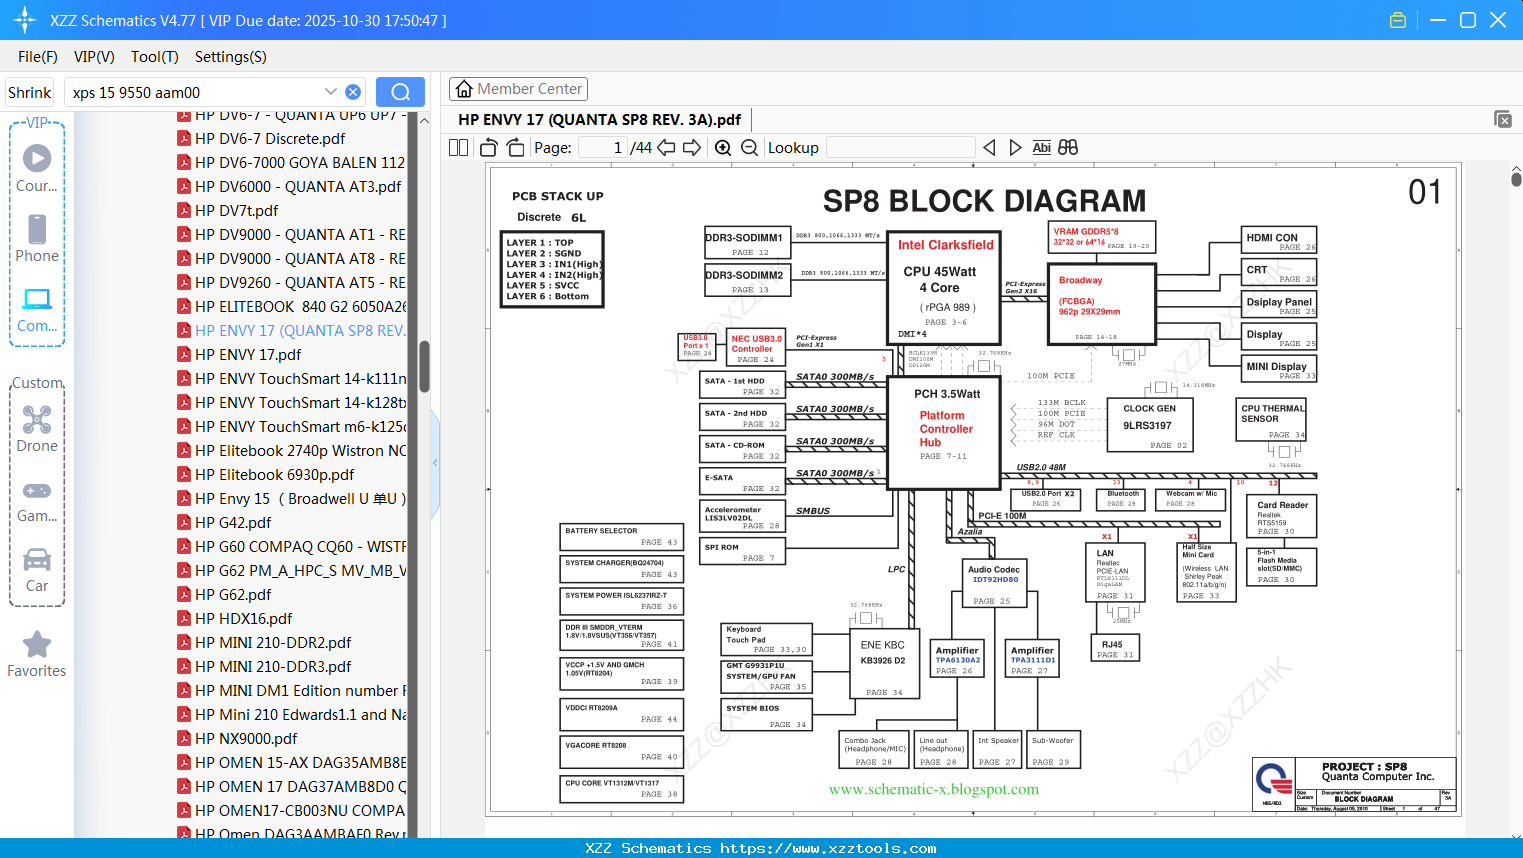
Task: Click the XZZ app logo icon
Action: point(25,20)
